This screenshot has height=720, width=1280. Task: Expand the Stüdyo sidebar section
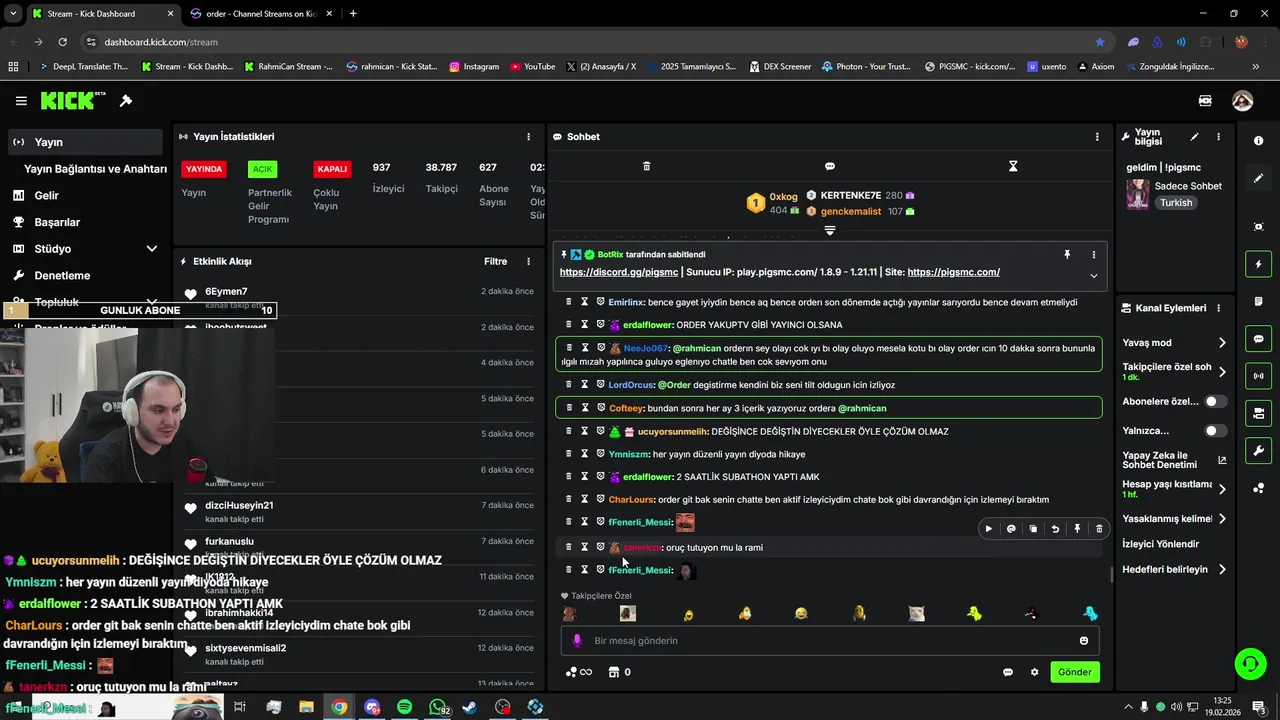pos(151,249)
